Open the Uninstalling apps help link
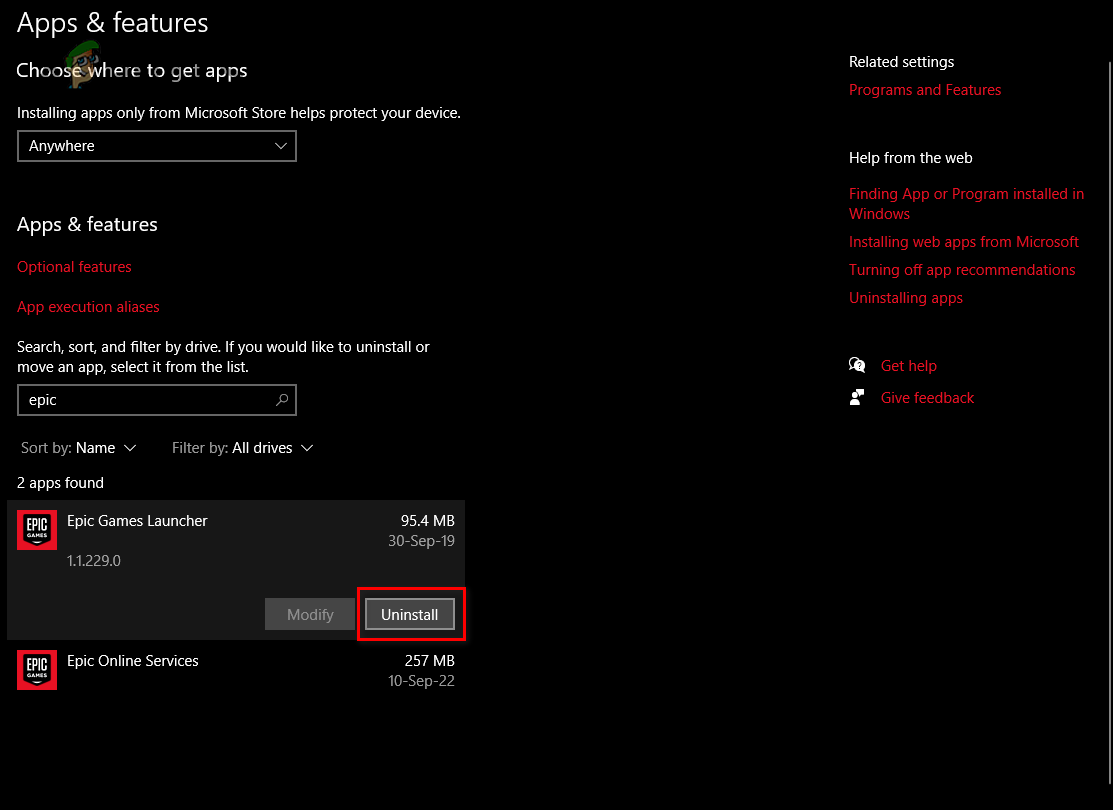This screenshot has height=810, width=1113. (906, 297)
